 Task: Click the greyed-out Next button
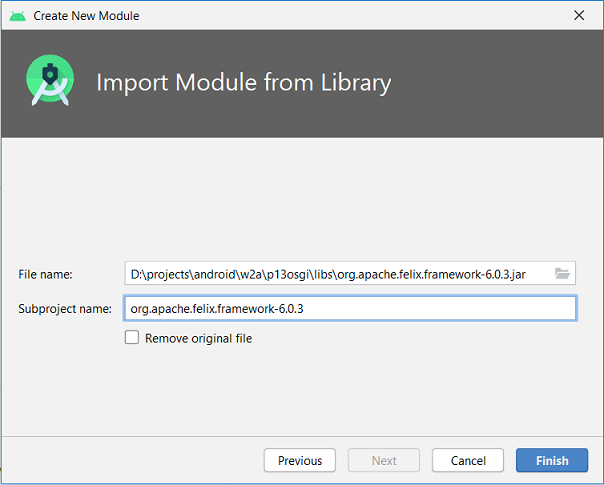click(384, 460)
